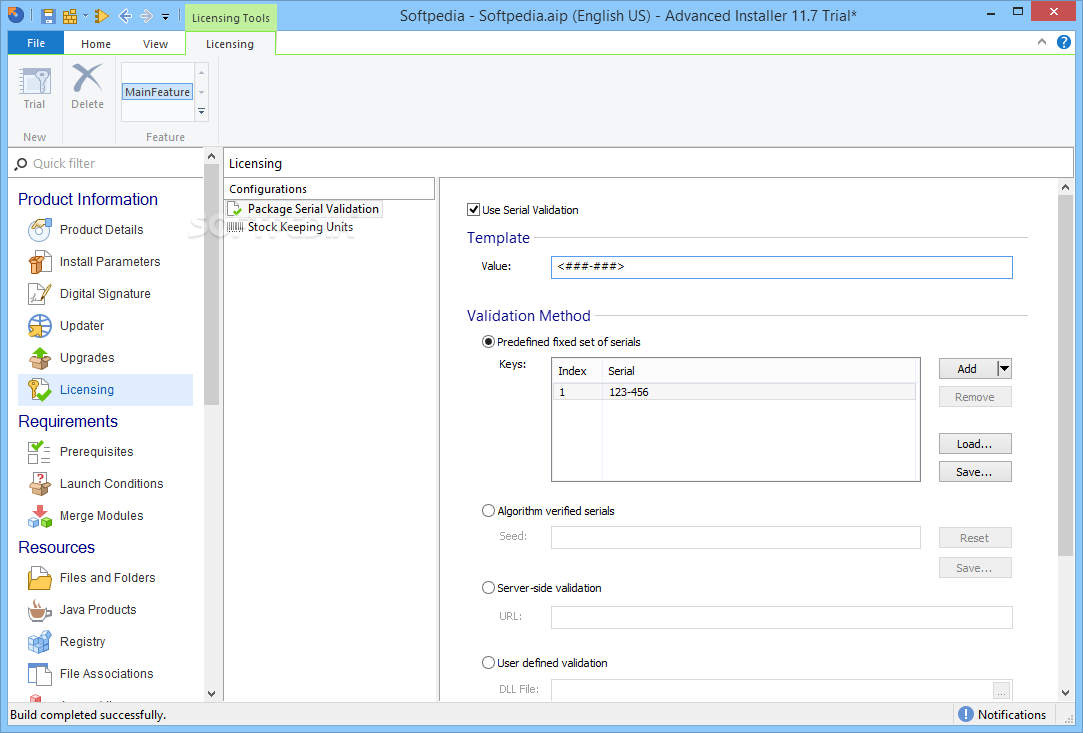Click right panel scrollbar down arrow
This screenshot has width=1083, height=733.
[1065, 693]
